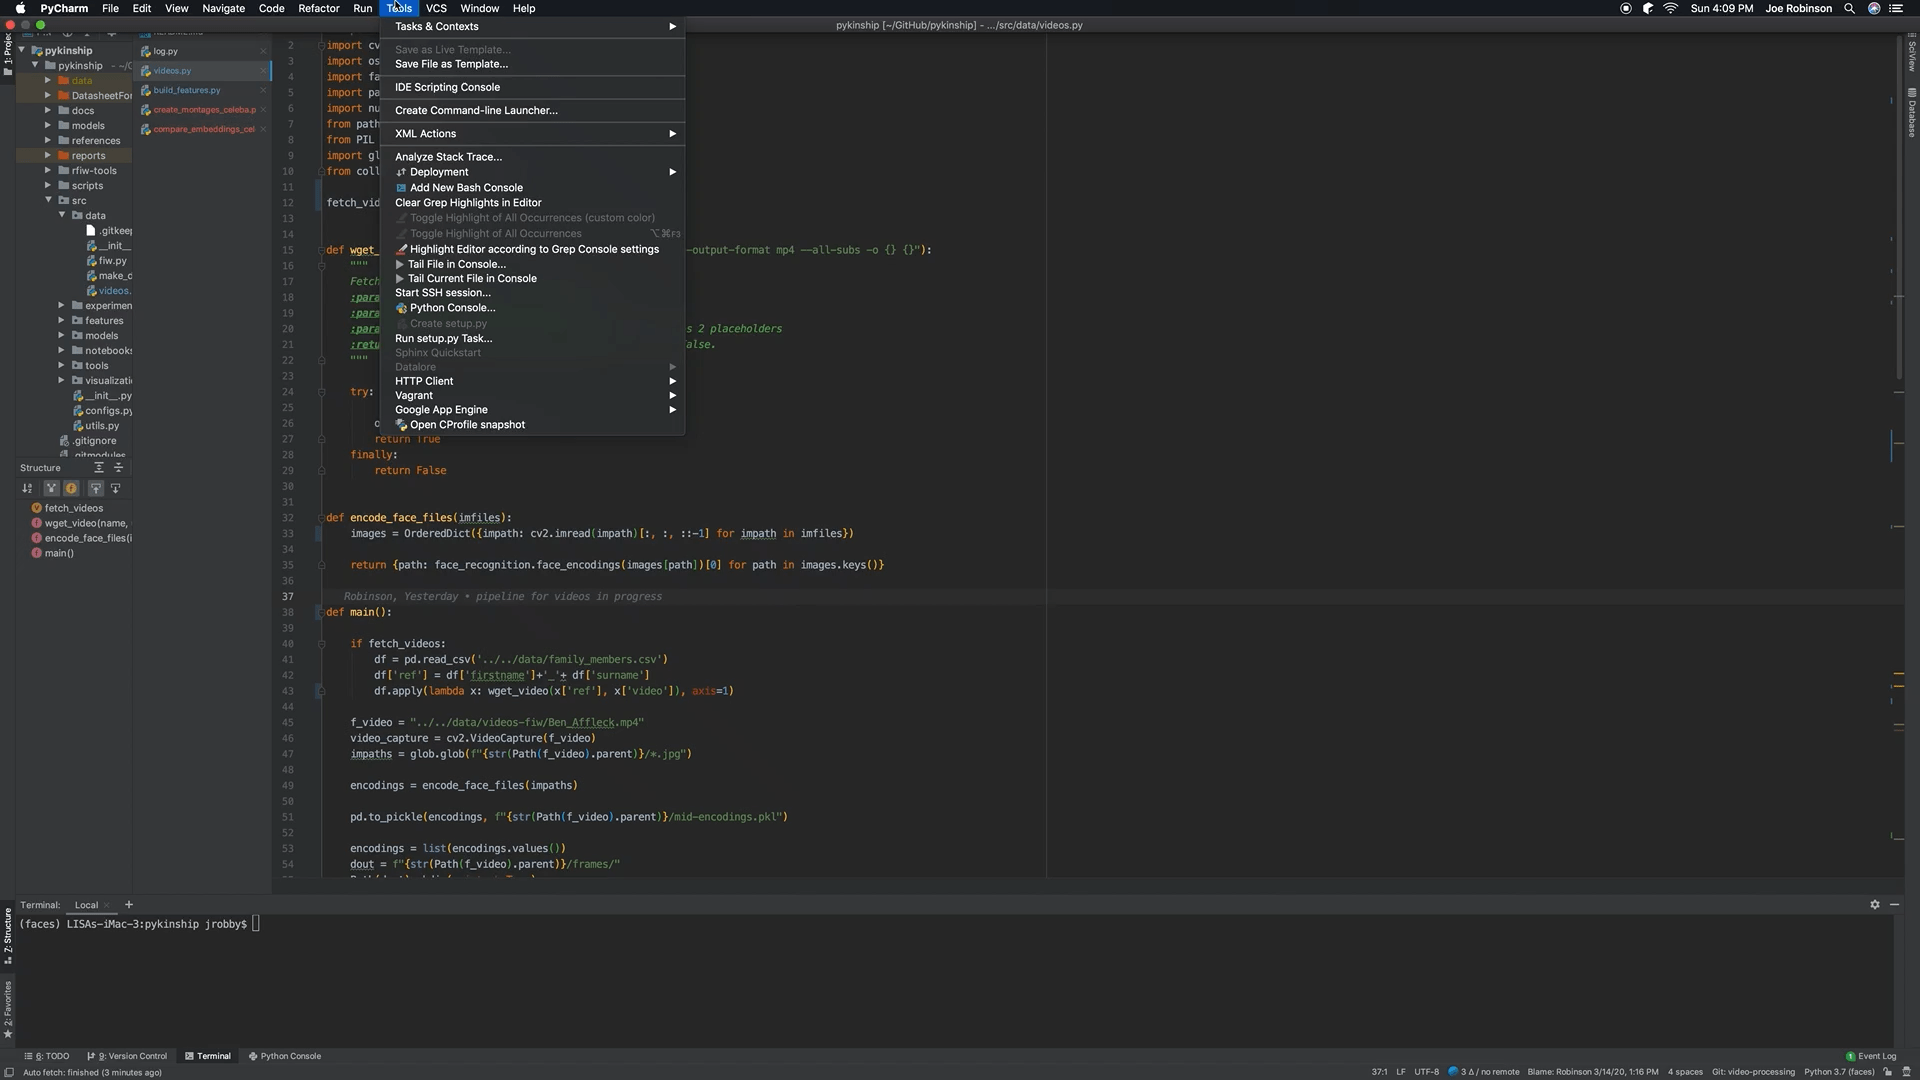
Task: Toggle Autoscroll to Source in Structure
Action: [96, 489]
